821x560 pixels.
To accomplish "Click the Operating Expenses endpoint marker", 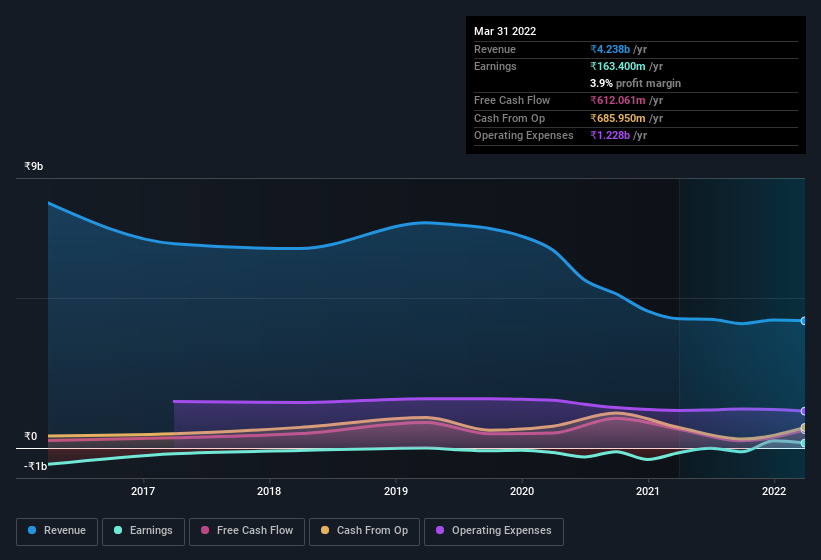I will click(804, 411).
